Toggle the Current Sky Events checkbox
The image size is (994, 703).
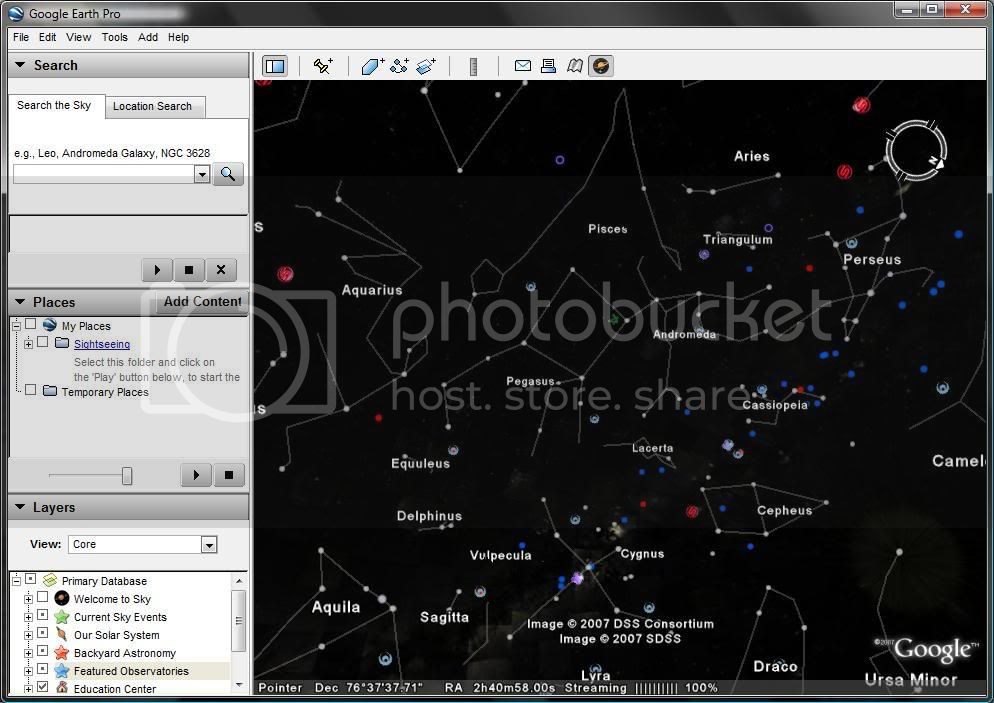[x=42, y=615]
